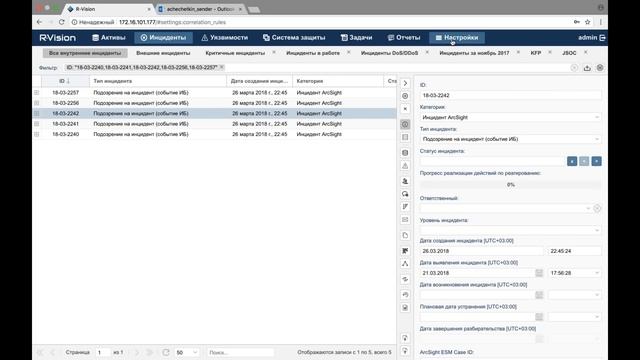Image resolution: width=640 pixels, height=360 pixels.
Task: Open the Уязвимости menu
Action: [224, 38]
